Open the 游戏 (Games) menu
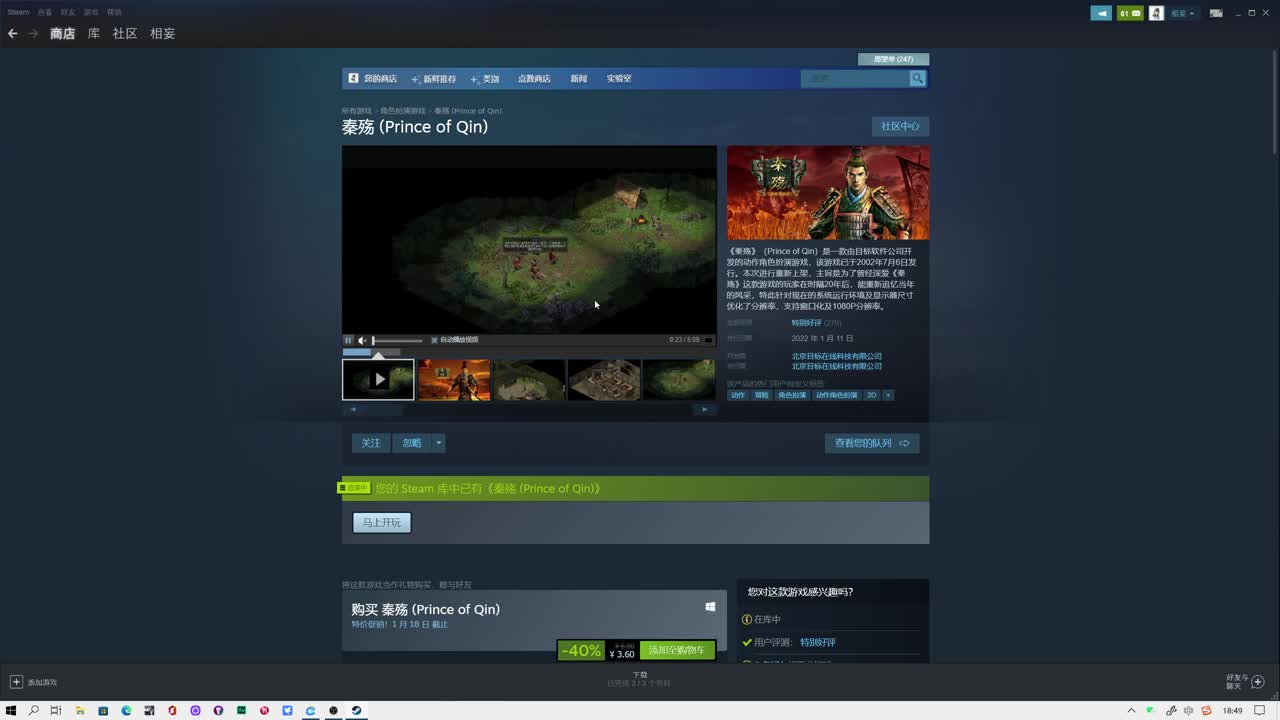This screenshot has height=720, width=1280. pyautogui.click(x=91, y=12)
